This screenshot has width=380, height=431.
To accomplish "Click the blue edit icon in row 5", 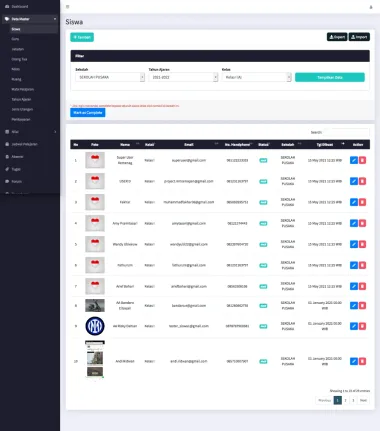I will coord(354,244).
